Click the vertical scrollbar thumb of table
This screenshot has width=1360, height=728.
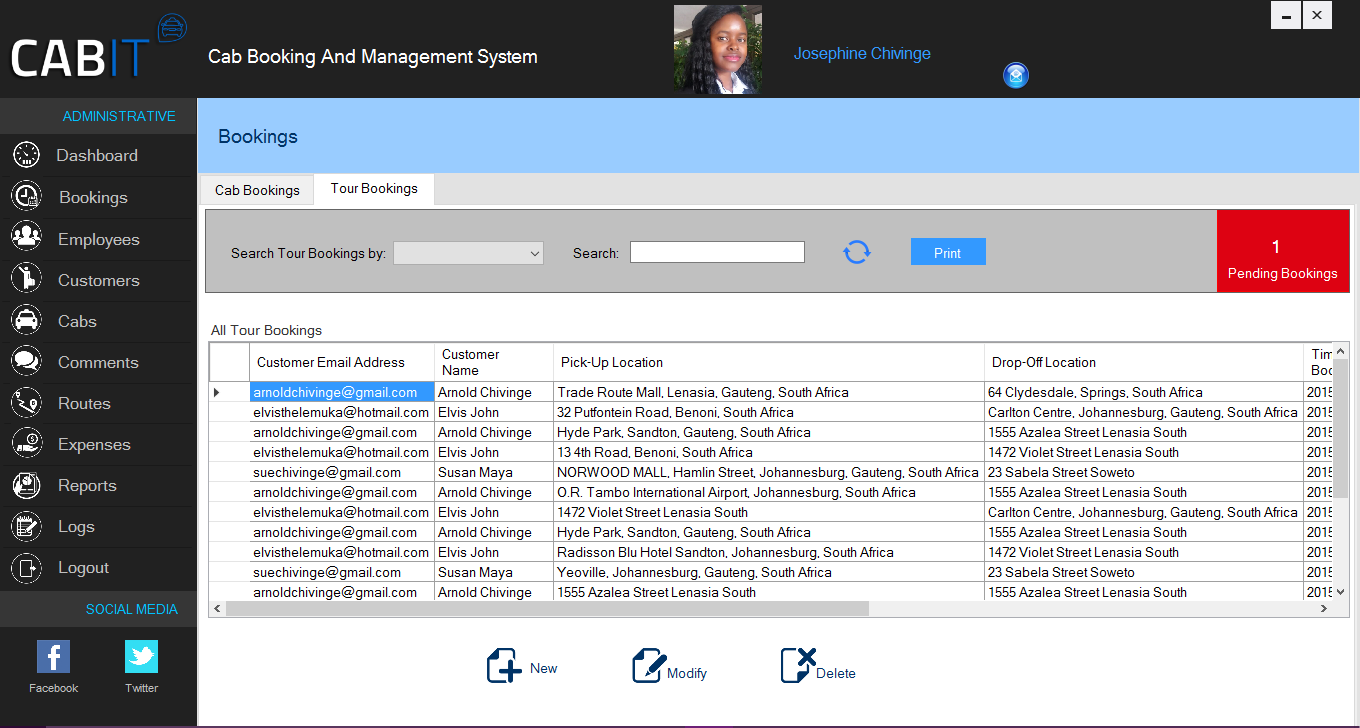pos(1341,428)
